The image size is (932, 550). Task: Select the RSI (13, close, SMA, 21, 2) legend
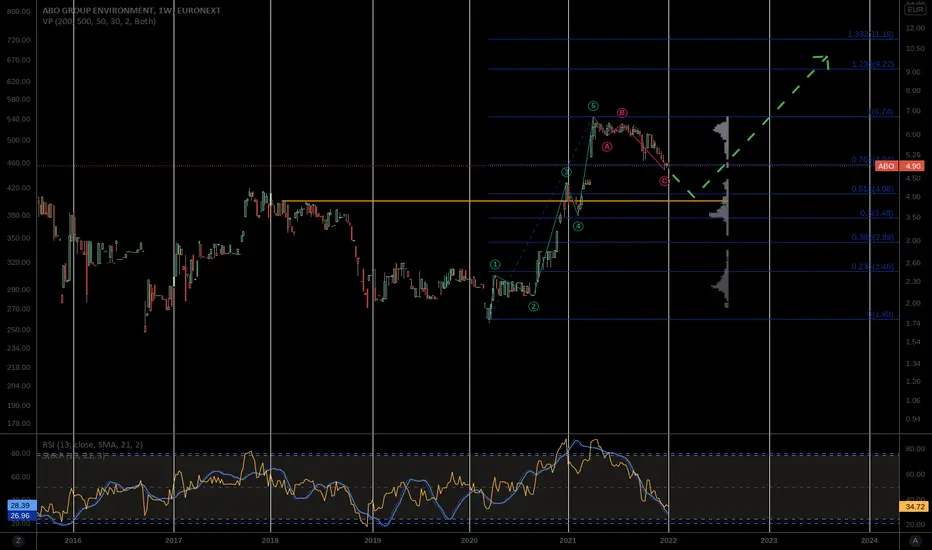[93, 445]
